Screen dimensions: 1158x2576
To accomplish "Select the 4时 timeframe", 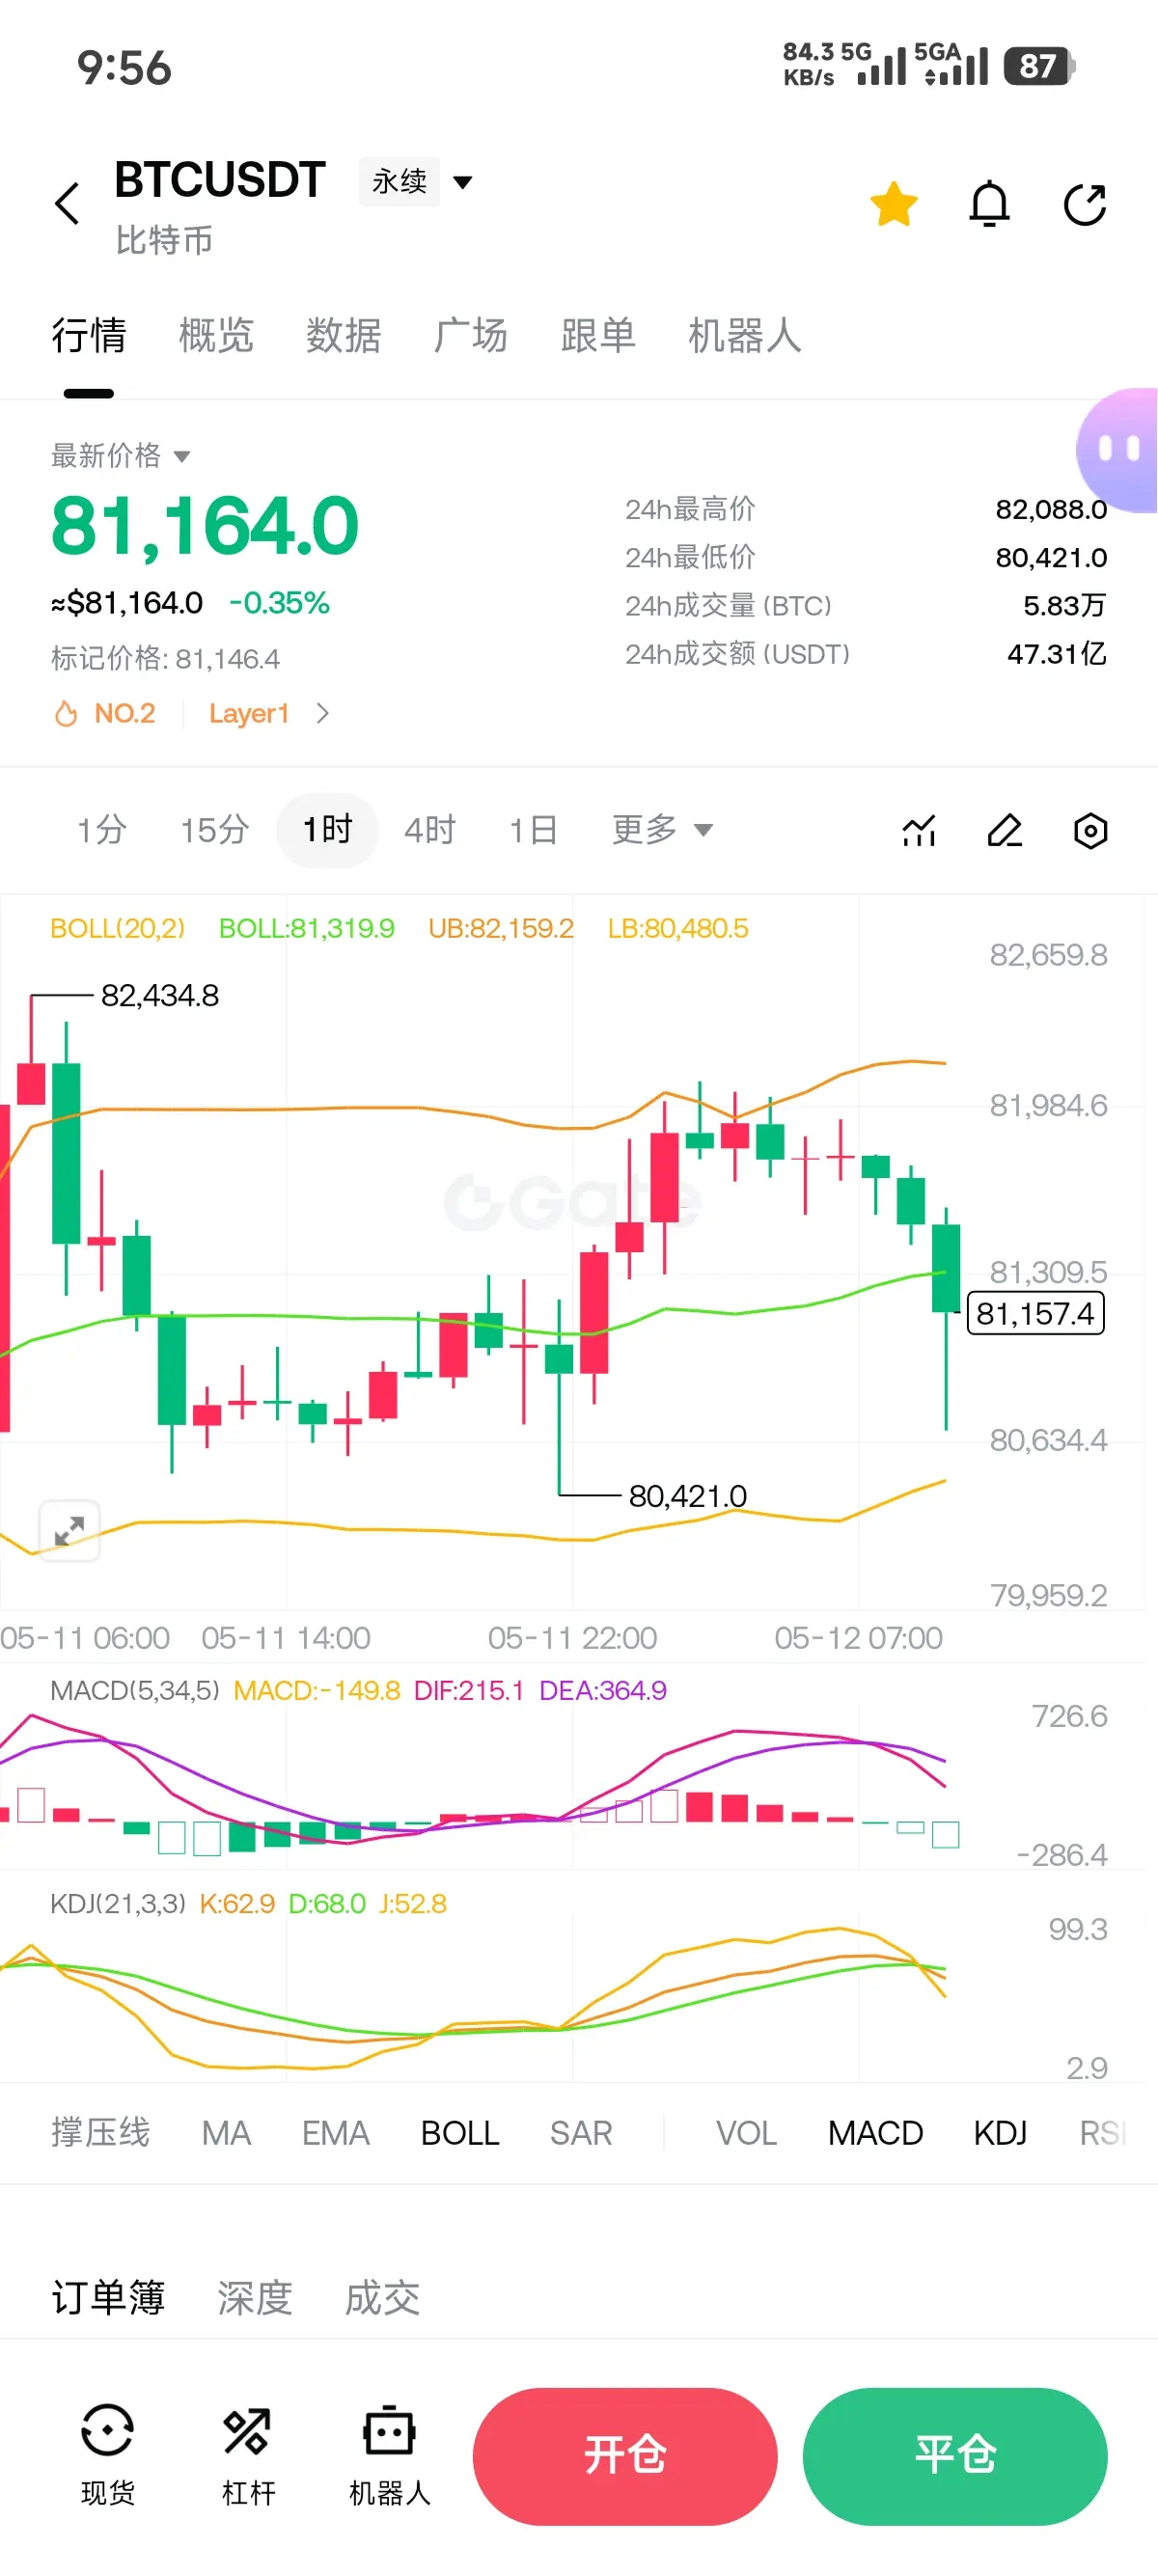I will pos(430,829).
